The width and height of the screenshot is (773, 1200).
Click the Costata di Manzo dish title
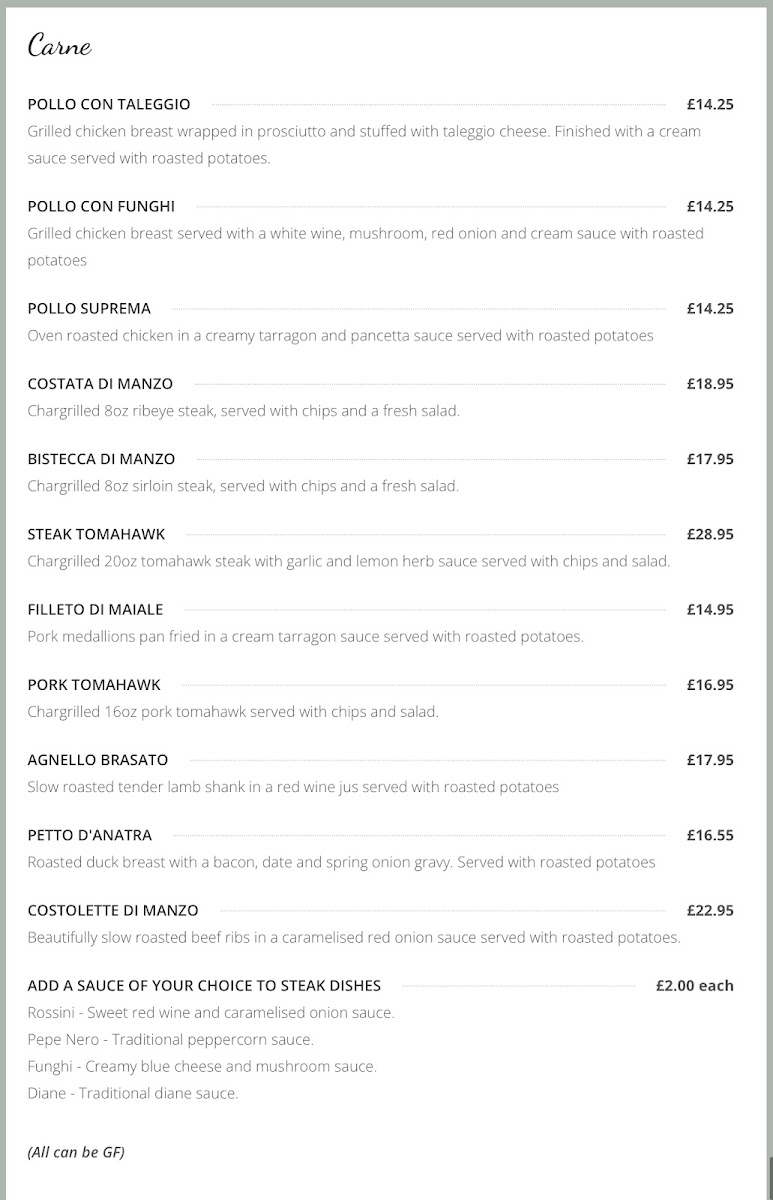tap(100, 383)
